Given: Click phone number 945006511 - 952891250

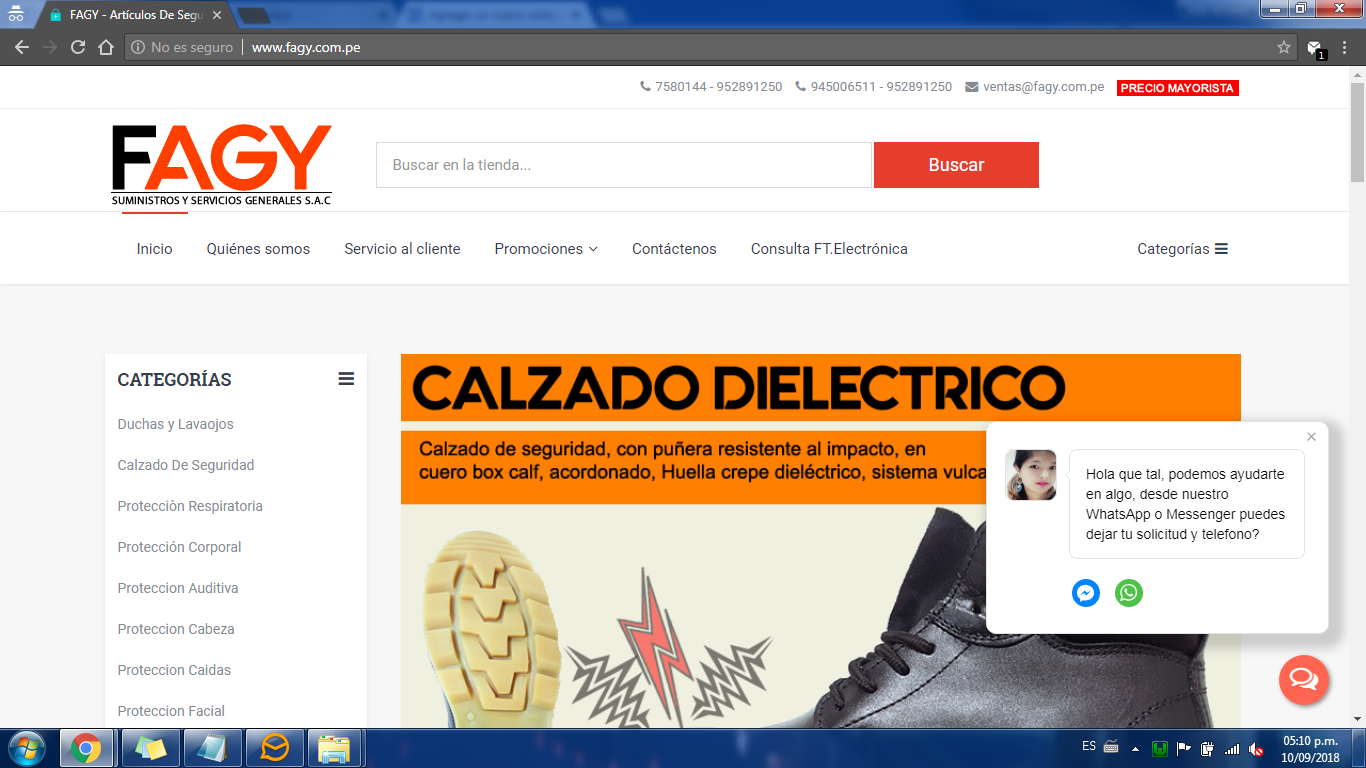Looking at the screenshot, I should click(x=873, y=87).
